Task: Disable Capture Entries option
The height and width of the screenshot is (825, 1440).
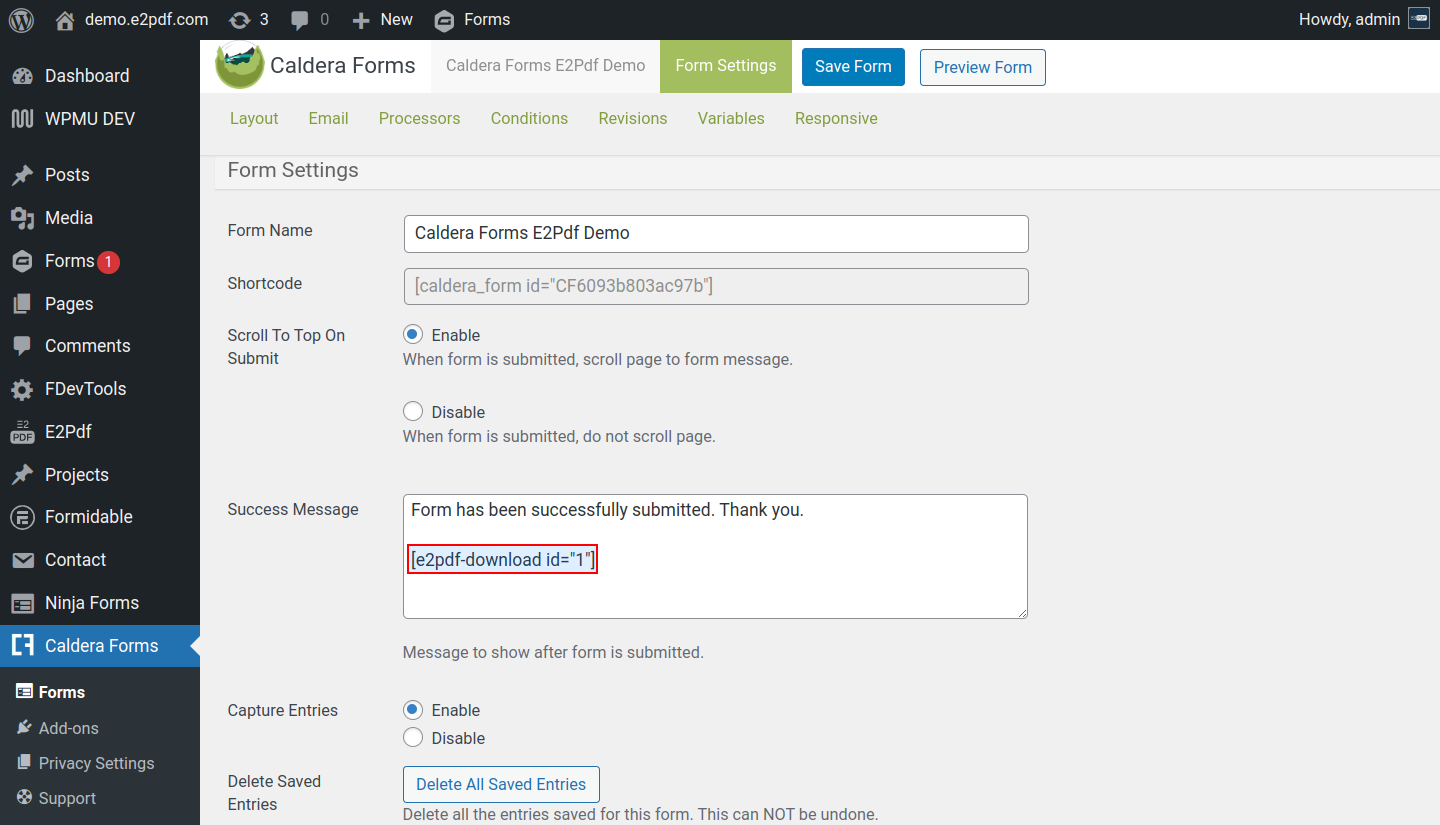Action: [413, 738]
